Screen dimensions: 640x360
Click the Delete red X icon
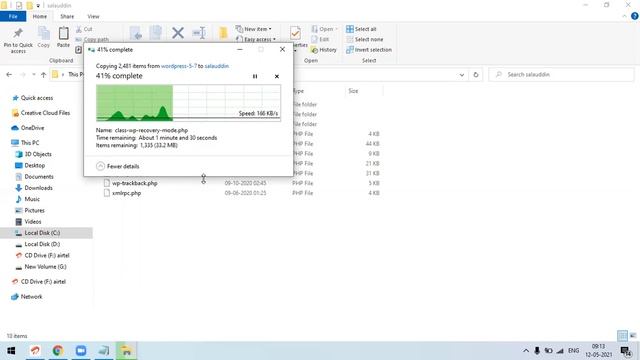point(178,33)
